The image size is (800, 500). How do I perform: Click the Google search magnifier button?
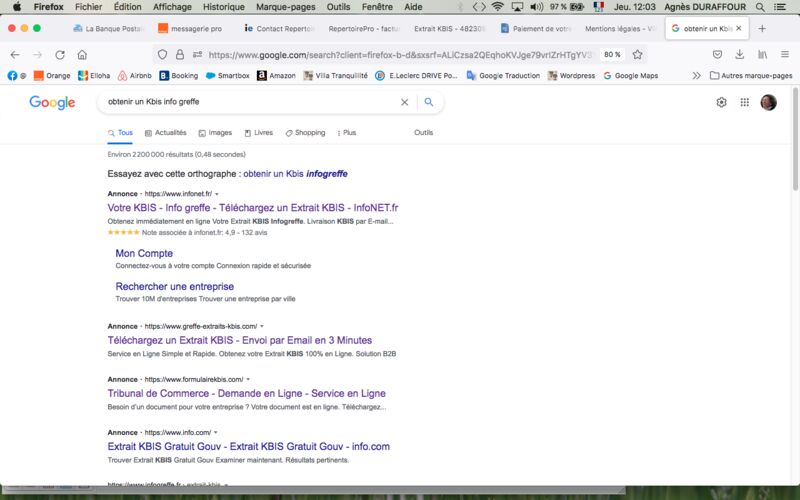(x=429, y=102)
